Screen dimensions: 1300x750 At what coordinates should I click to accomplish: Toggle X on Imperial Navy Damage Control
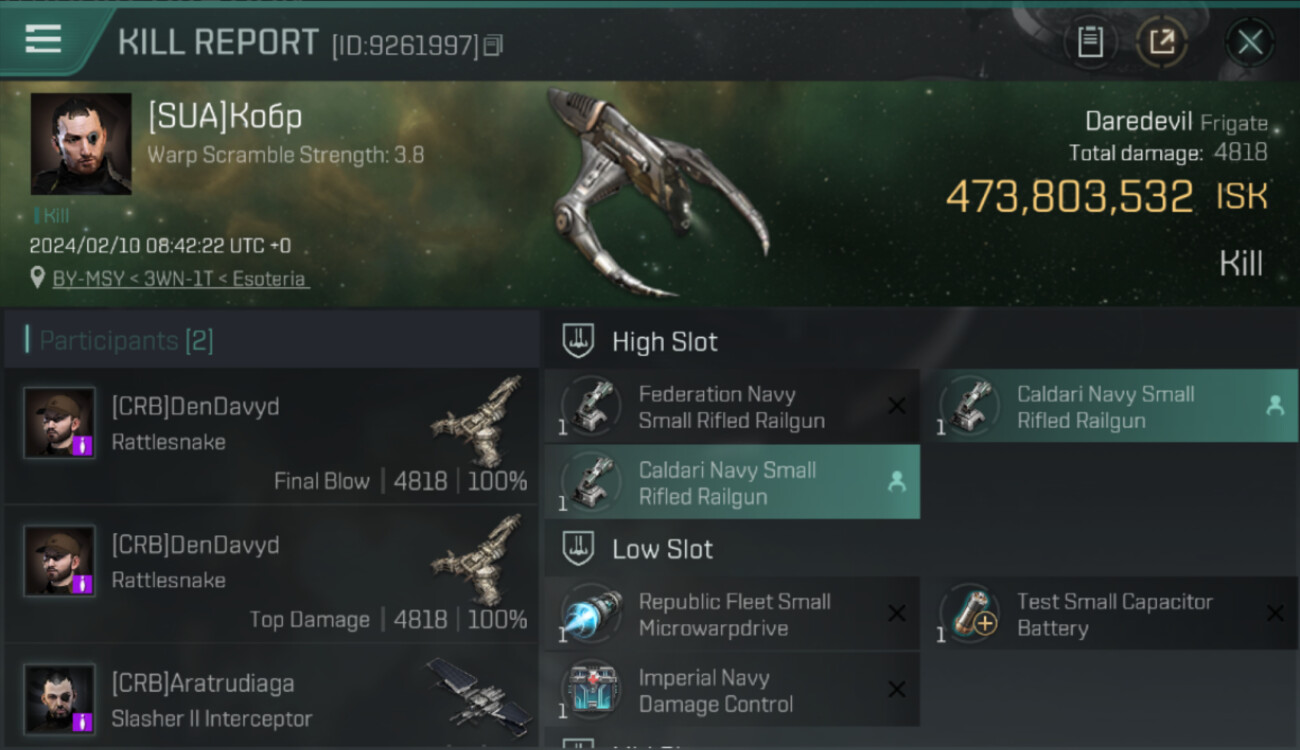pyautogui.click(x=897, y=690)
